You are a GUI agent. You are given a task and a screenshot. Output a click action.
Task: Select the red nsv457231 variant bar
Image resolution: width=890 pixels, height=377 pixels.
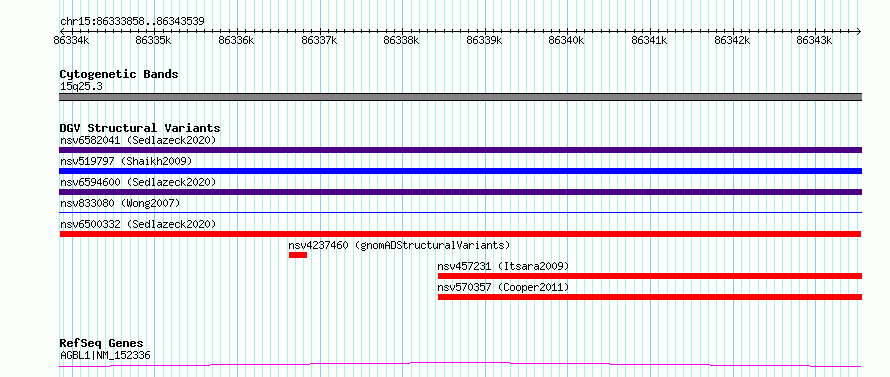(x=650, y=276)
